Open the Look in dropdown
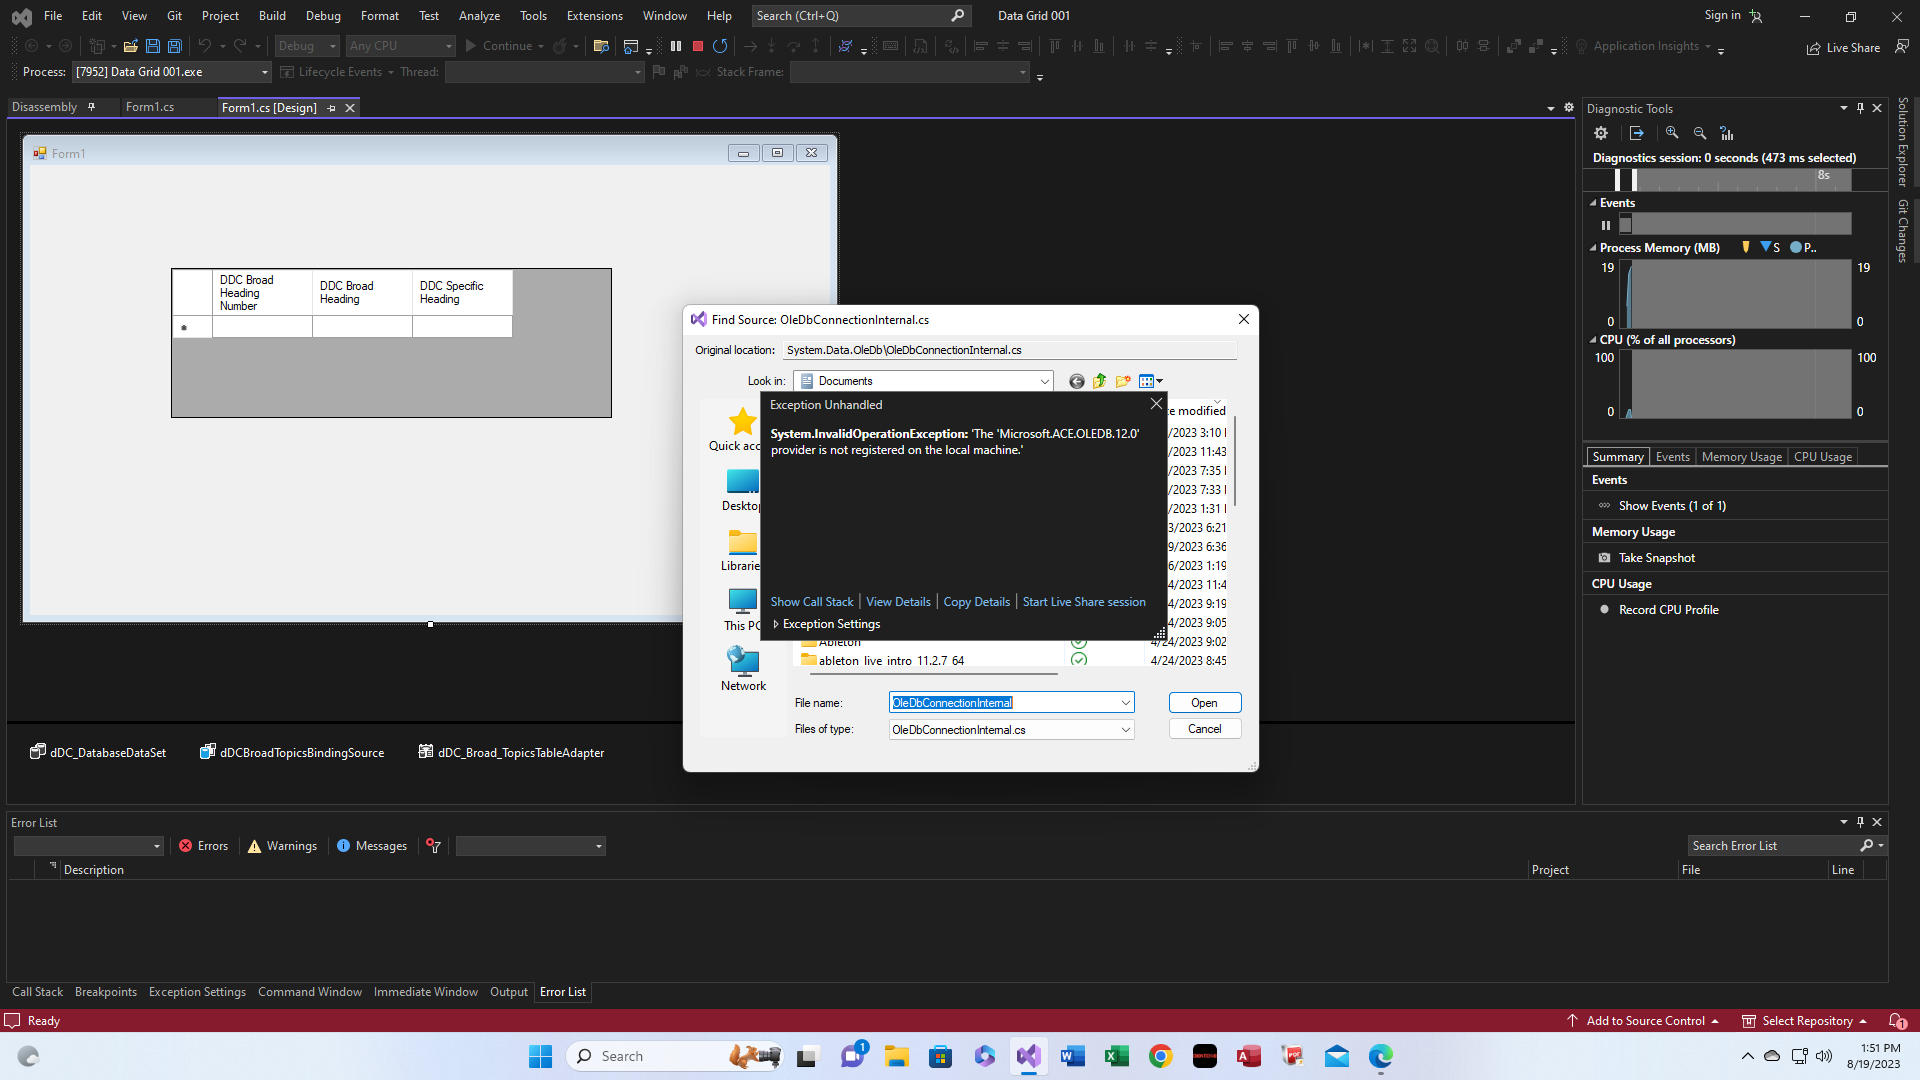Screen dimensions: 1920x1080 click(x=1045, y=380)
